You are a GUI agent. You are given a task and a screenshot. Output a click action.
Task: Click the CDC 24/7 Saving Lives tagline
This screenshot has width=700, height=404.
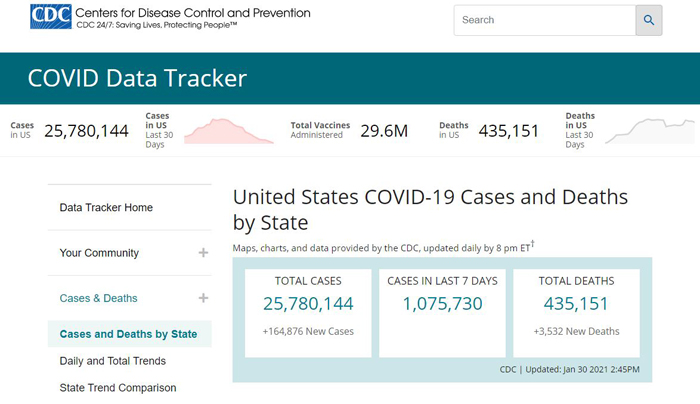pos(157,25)
